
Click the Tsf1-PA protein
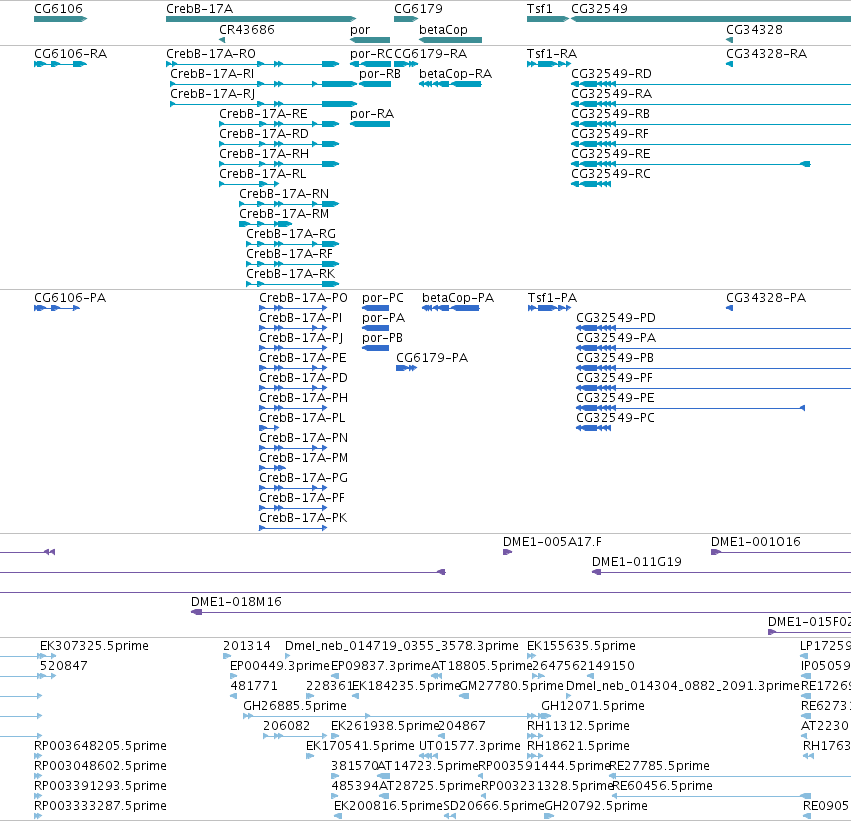(549, 308)
